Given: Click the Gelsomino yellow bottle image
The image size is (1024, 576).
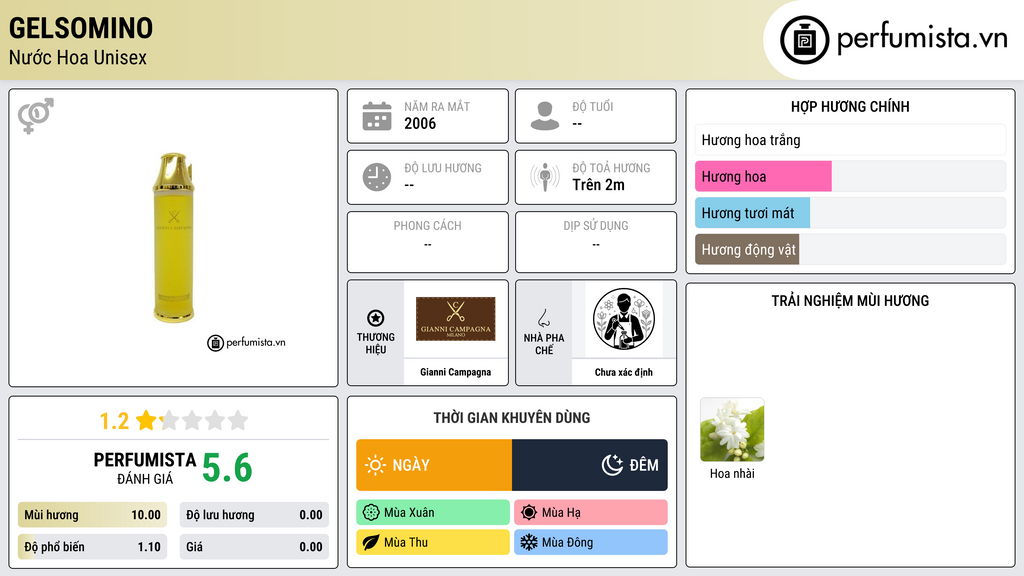Looking at the screenshot, I should tap(174, 238).
